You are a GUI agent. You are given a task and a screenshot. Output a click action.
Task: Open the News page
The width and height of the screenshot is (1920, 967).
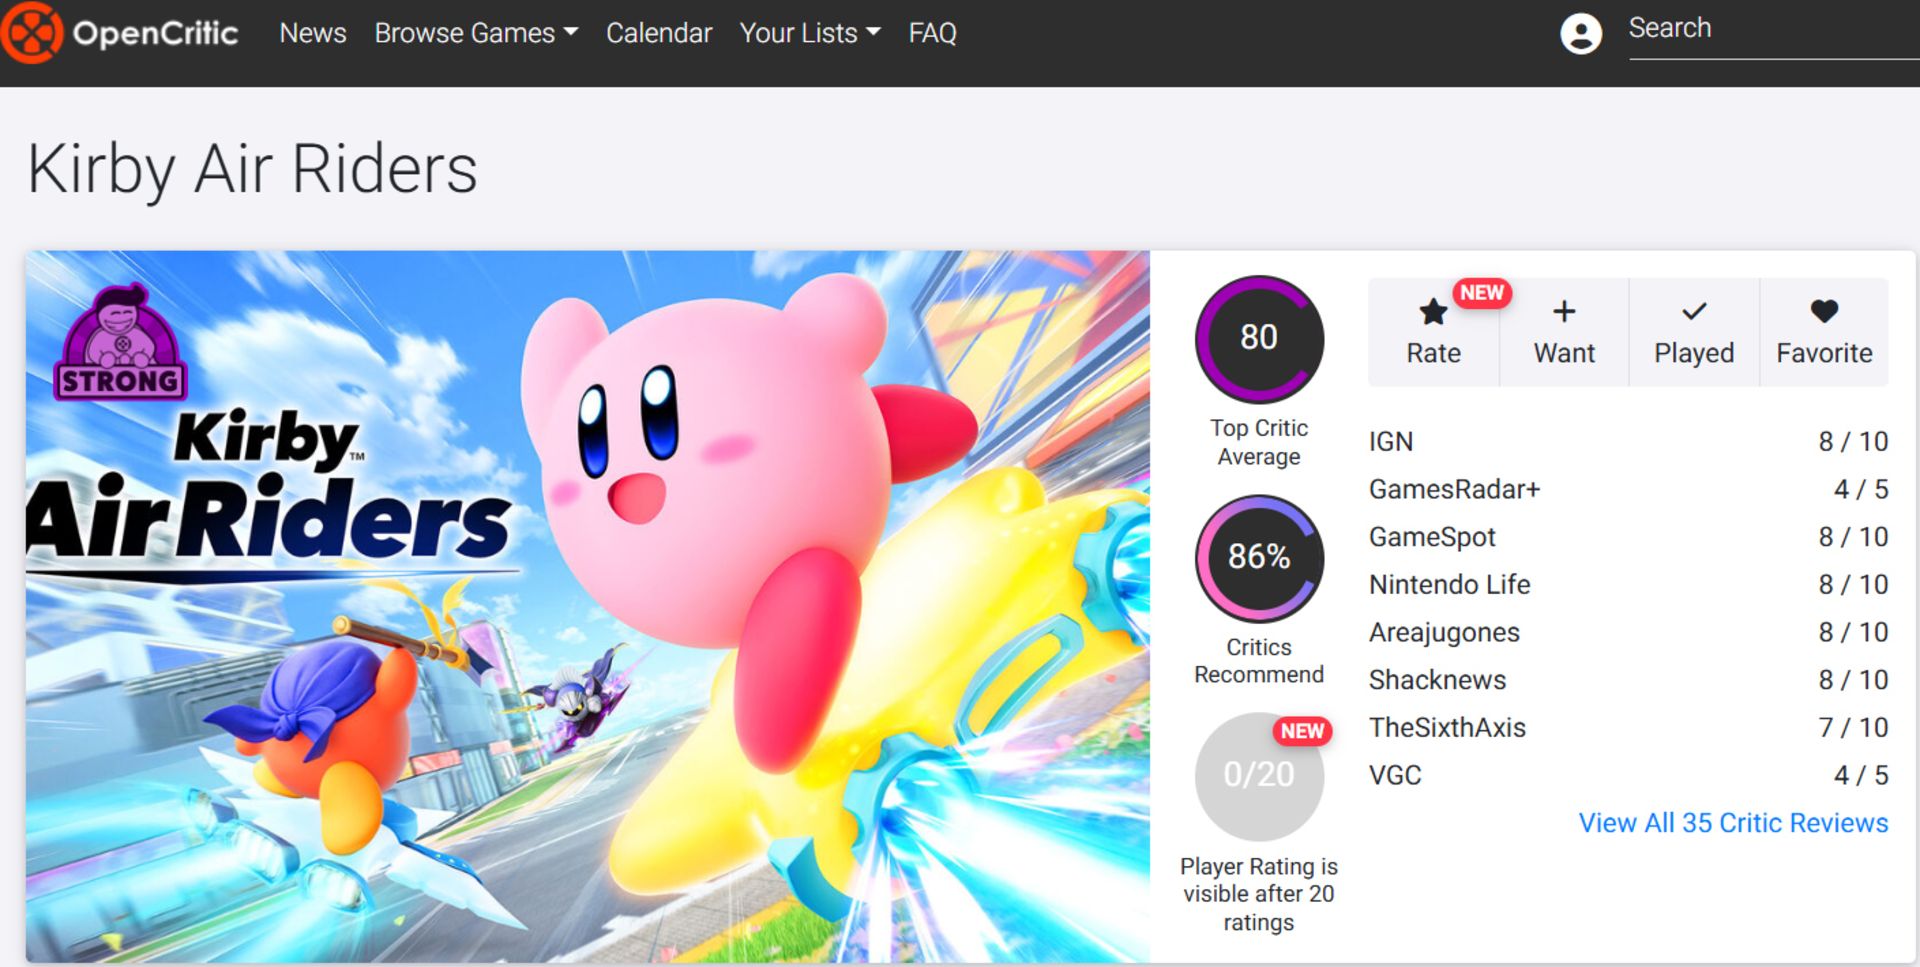pyautogui.click(x=313, y=33)
